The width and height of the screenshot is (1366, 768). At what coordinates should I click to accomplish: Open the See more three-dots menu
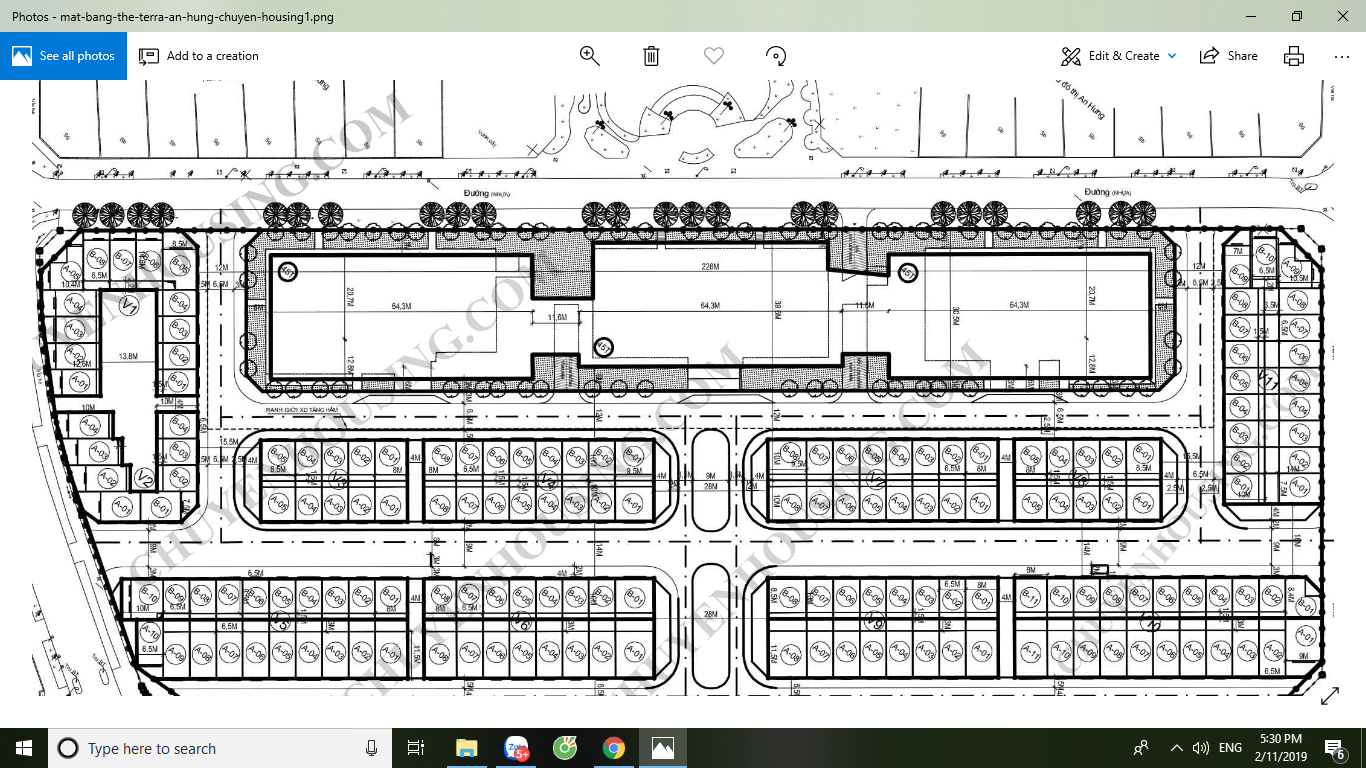pyautogui.click(x=1342, y=56)
